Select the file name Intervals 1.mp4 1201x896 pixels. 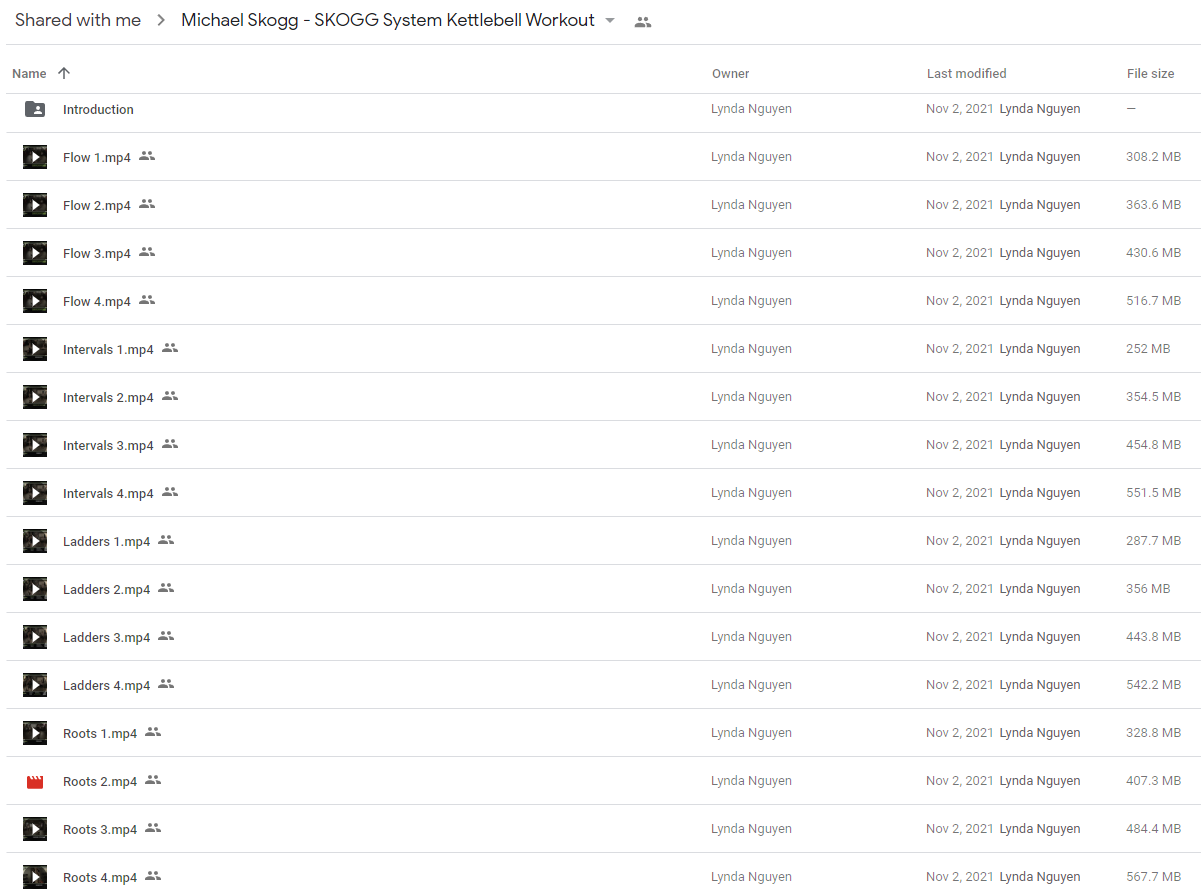pos(108,350)
